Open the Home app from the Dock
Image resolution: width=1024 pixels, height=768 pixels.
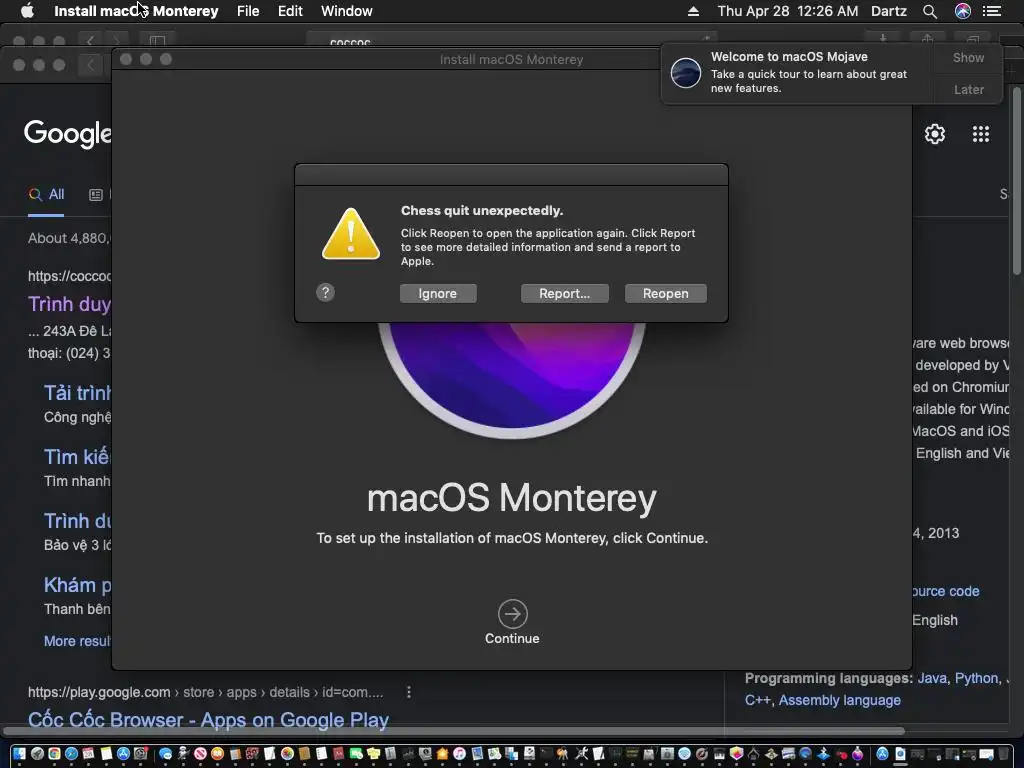pyautogui.click(x=442, y=754)
